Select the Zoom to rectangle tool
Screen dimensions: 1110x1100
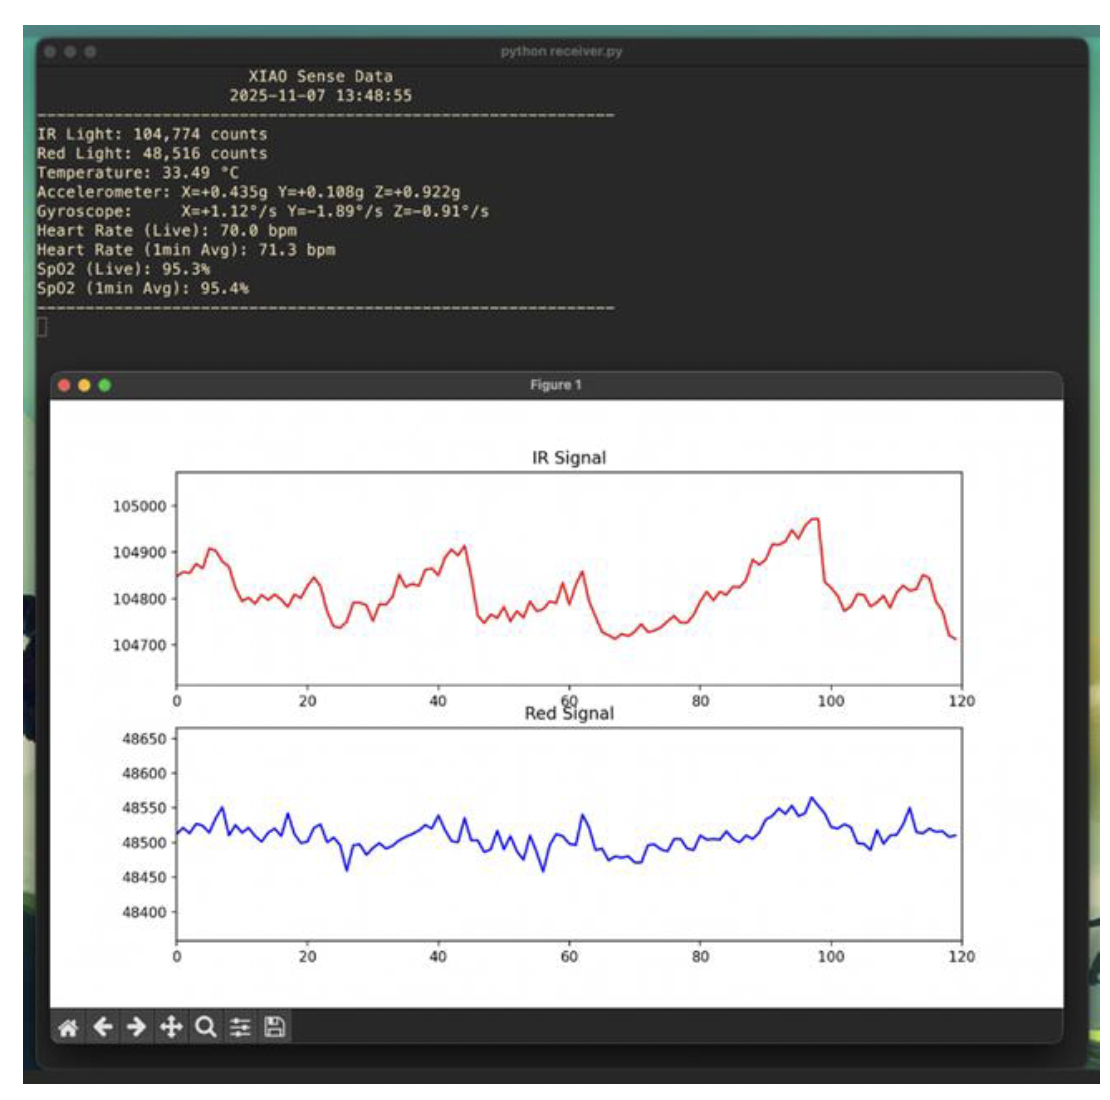205,1026
